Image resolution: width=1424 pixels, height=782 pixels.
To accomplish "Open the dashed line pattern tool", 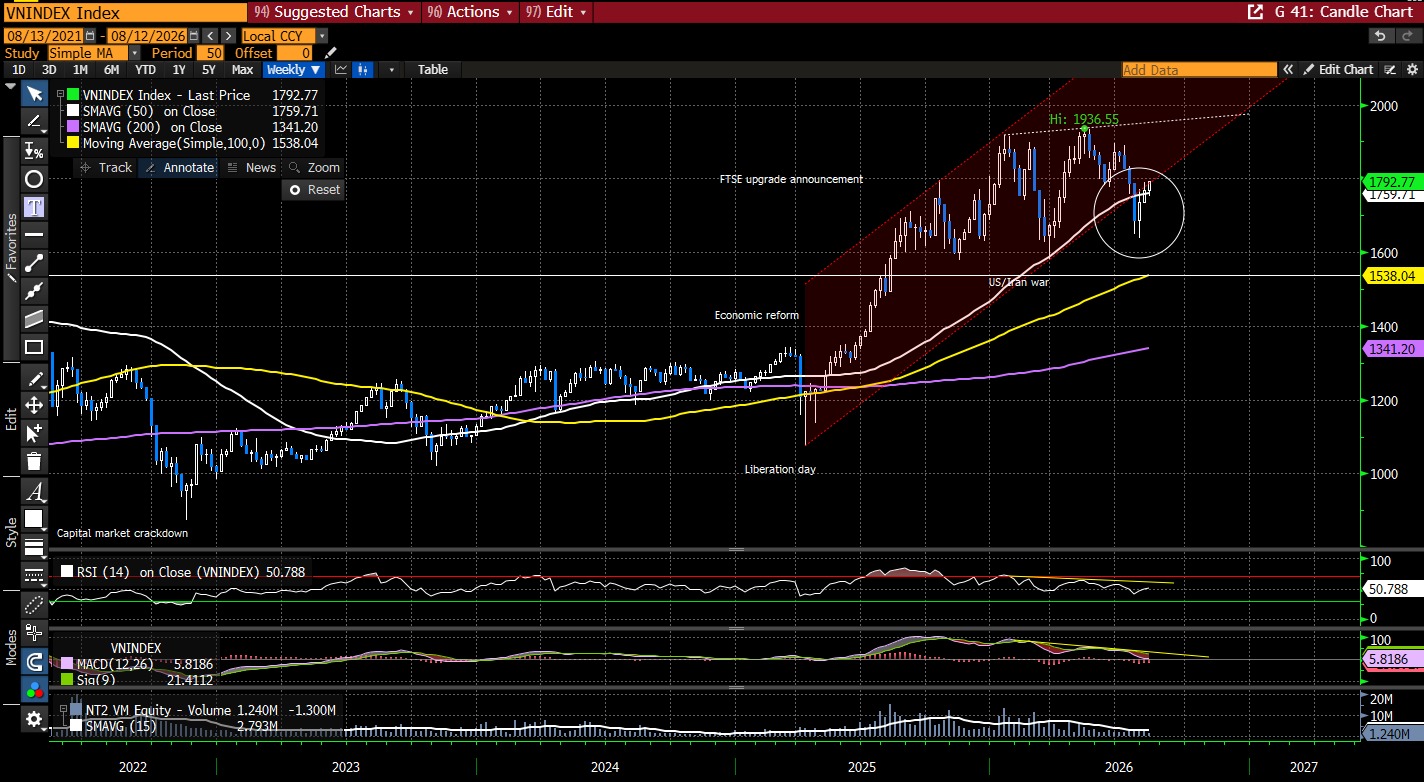I will coord(34,575).
